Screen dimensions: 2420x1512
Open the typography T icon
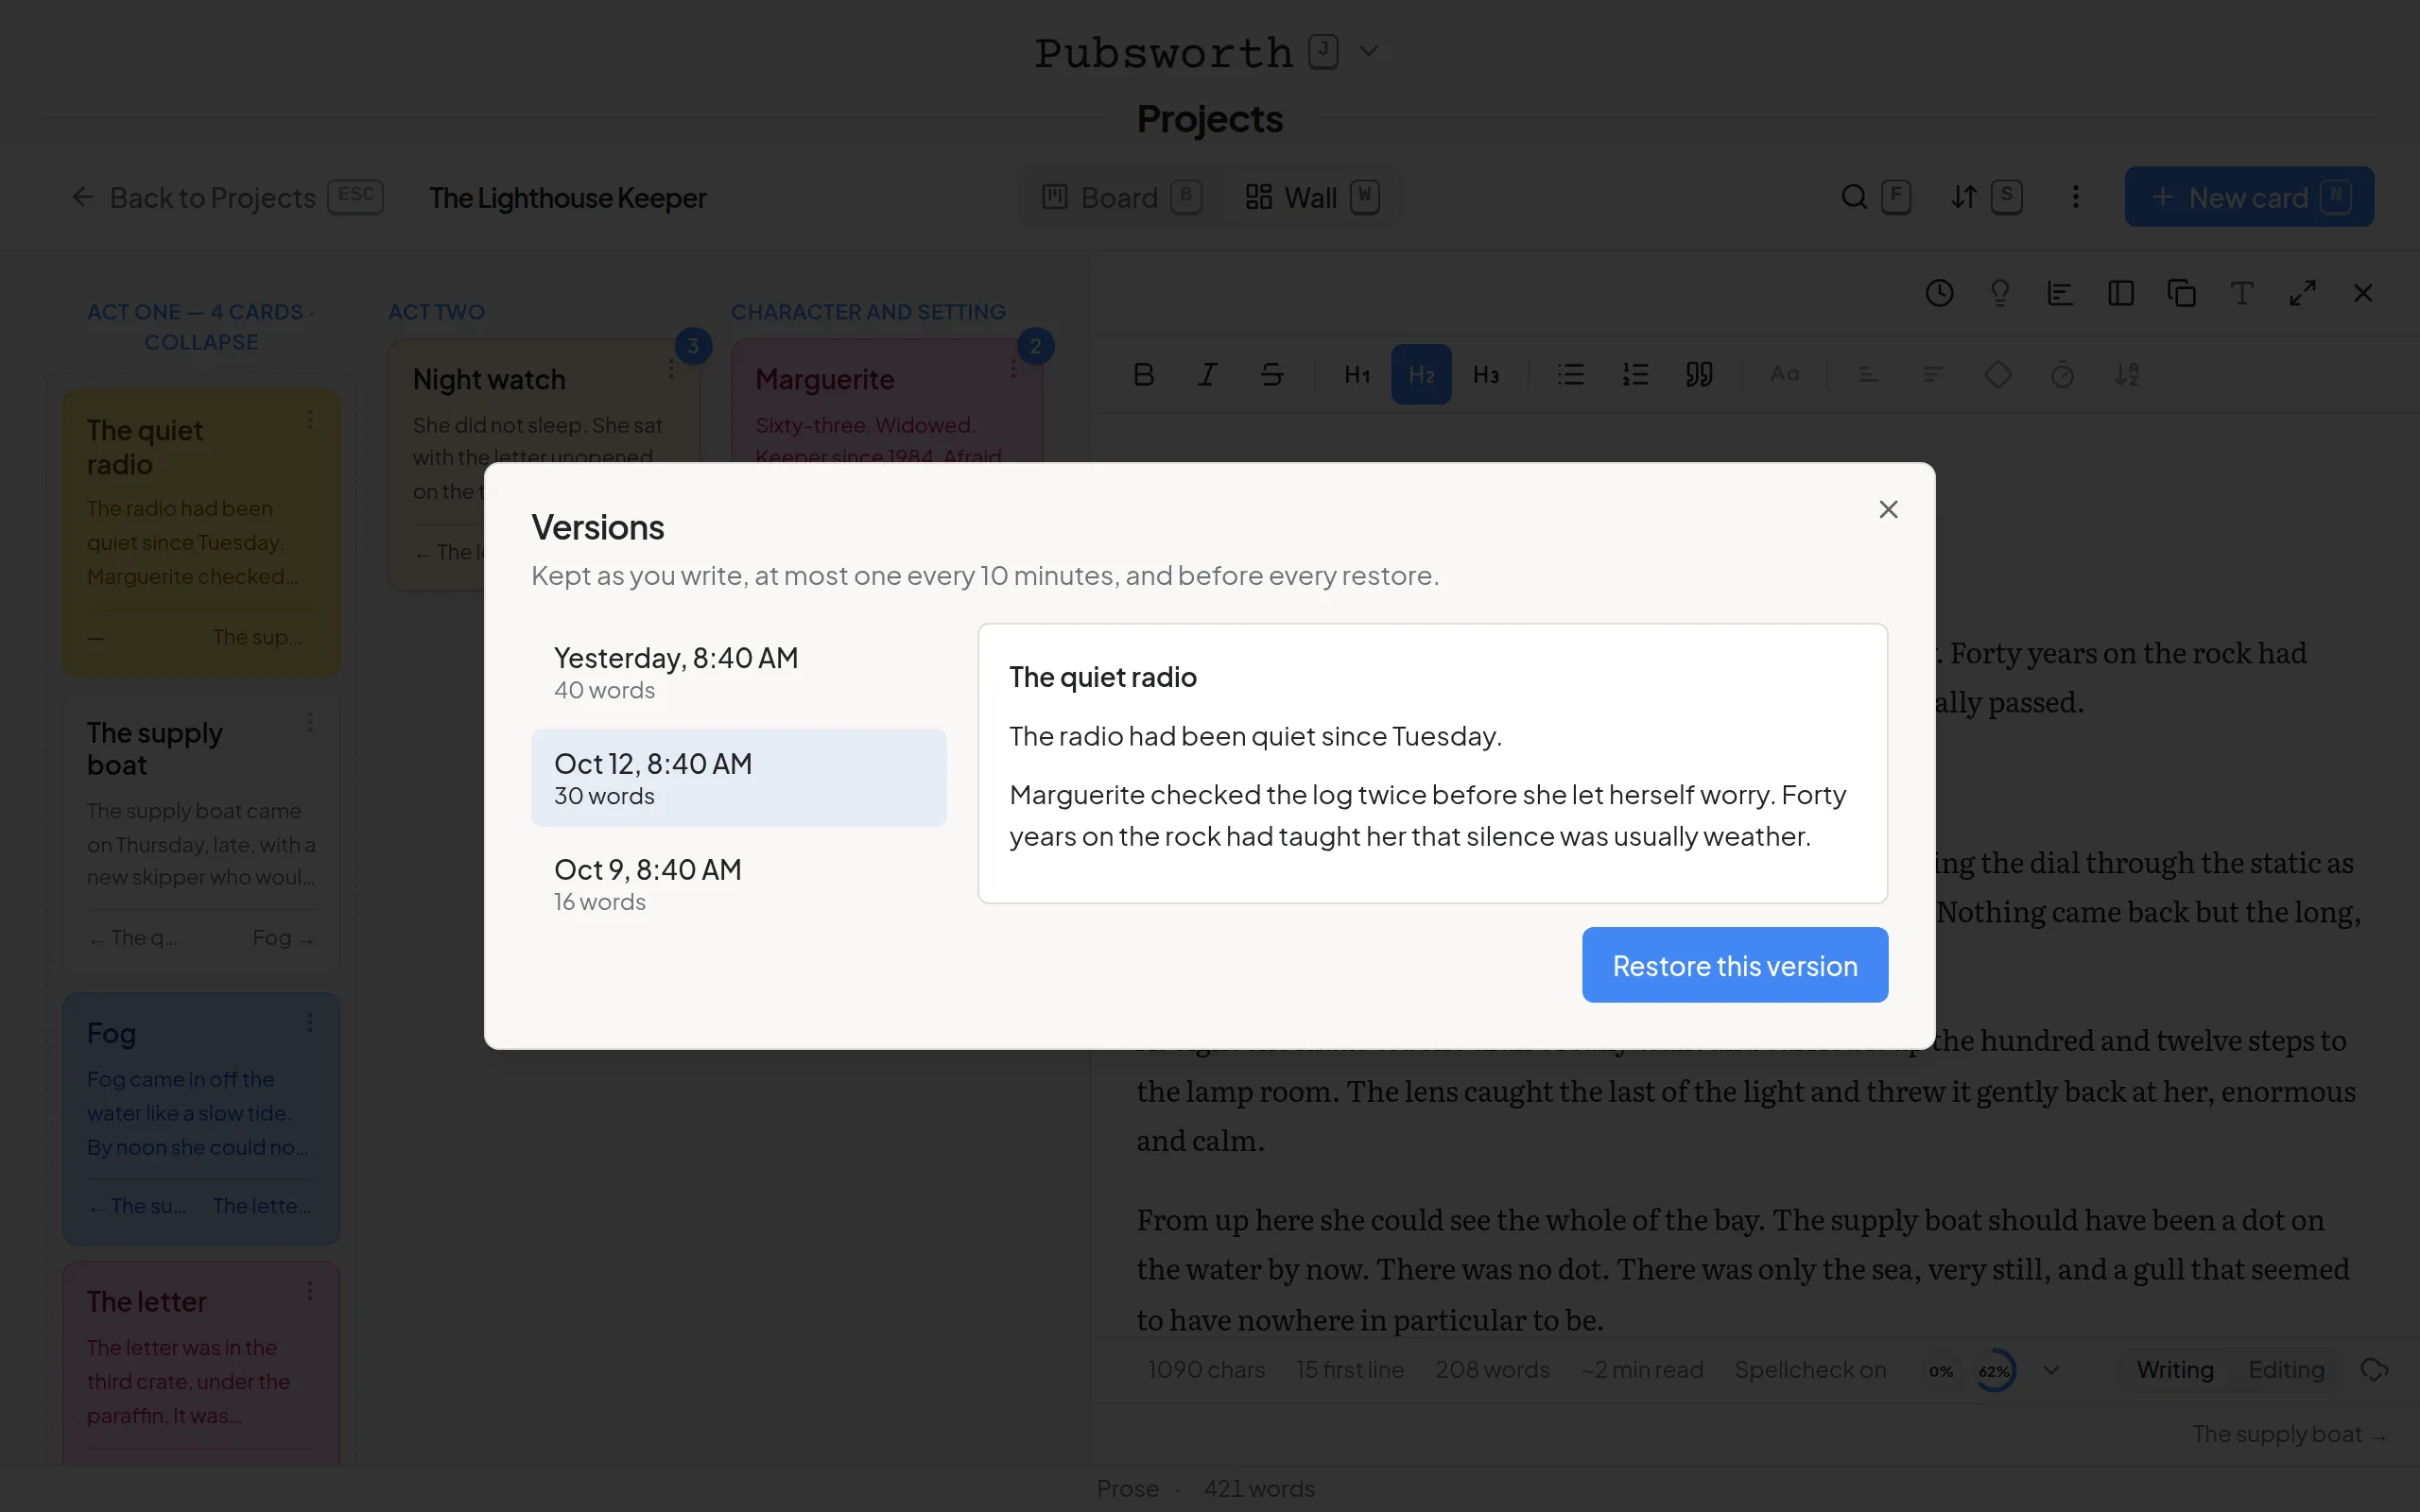(x=2242, y=293)
